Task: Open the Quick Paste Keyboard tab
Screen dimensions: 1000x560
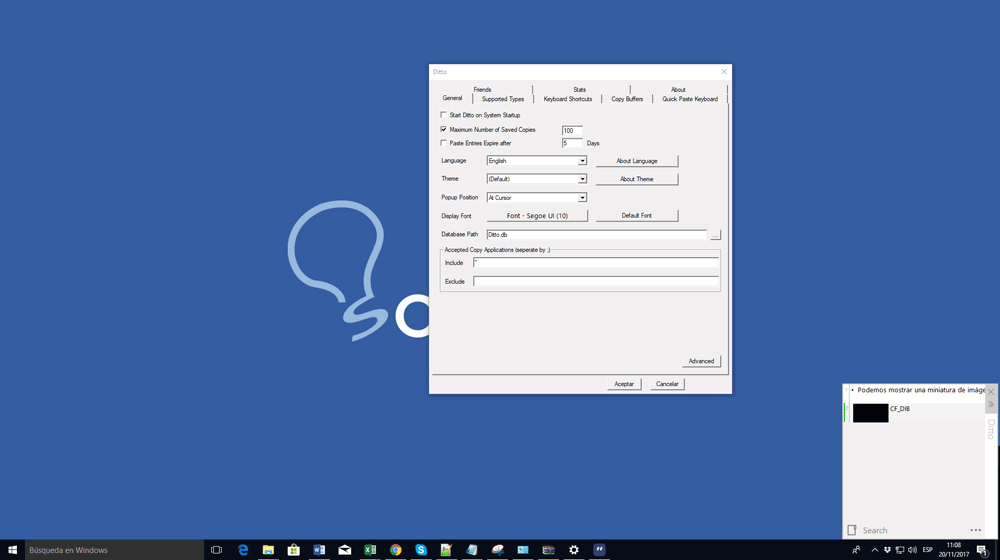Action: tap(689, 99)
